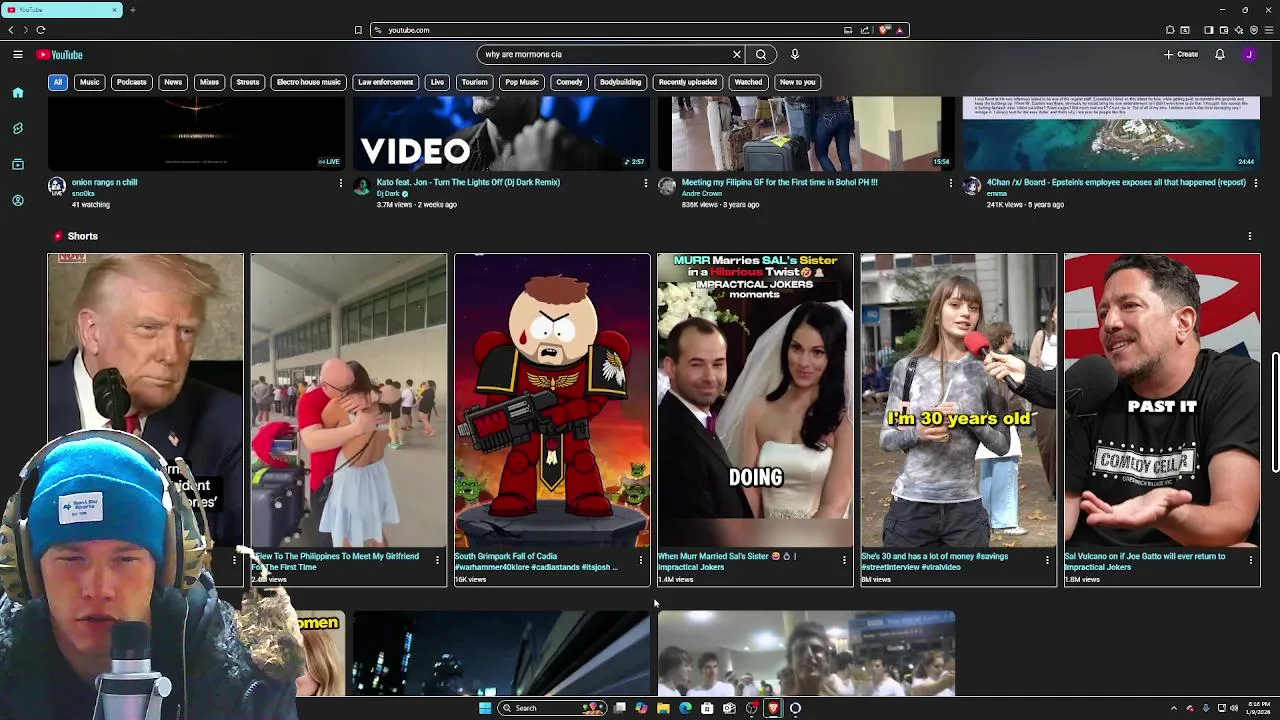Click the Windows taskbar Search box
Screen dimensions: 1280x720
click(x=553, y=708)
